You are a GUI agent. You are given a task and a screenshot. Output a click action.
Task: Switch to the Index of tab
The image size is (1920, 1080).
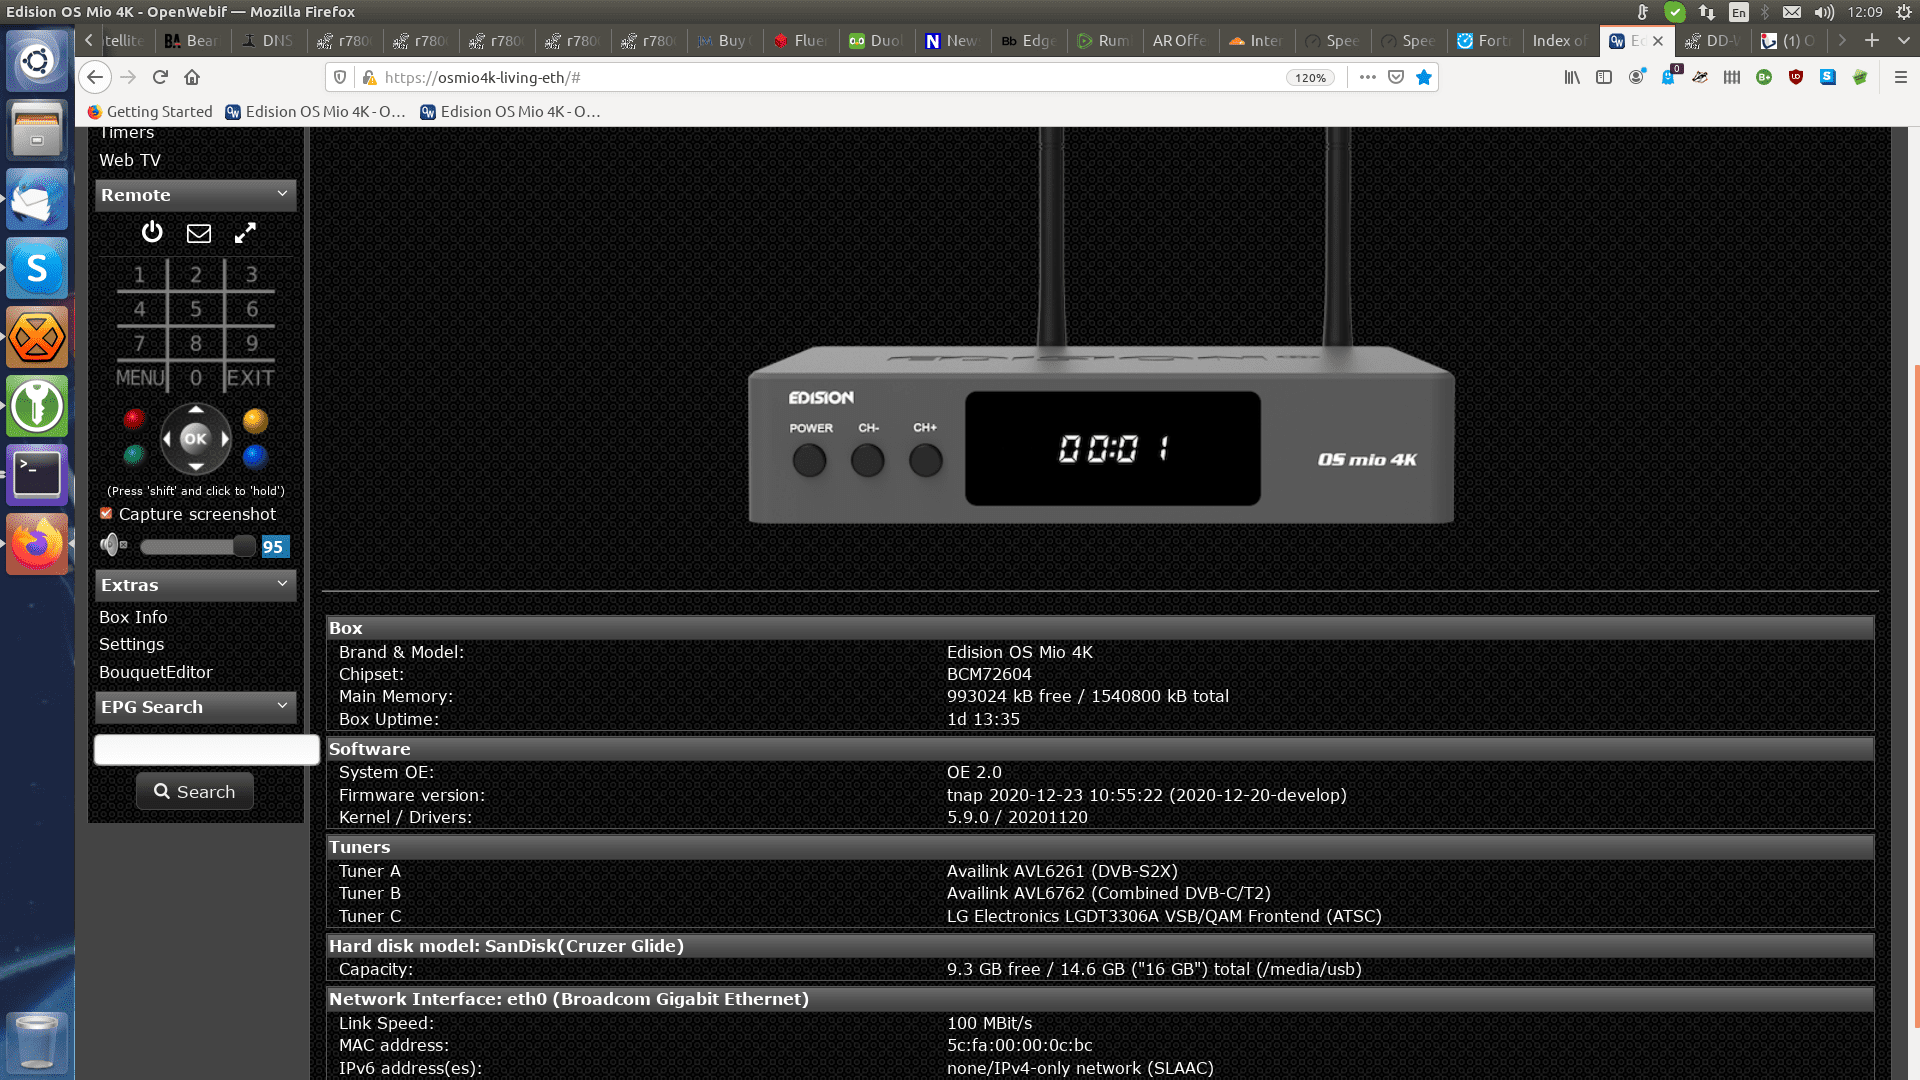(1559, 41)
